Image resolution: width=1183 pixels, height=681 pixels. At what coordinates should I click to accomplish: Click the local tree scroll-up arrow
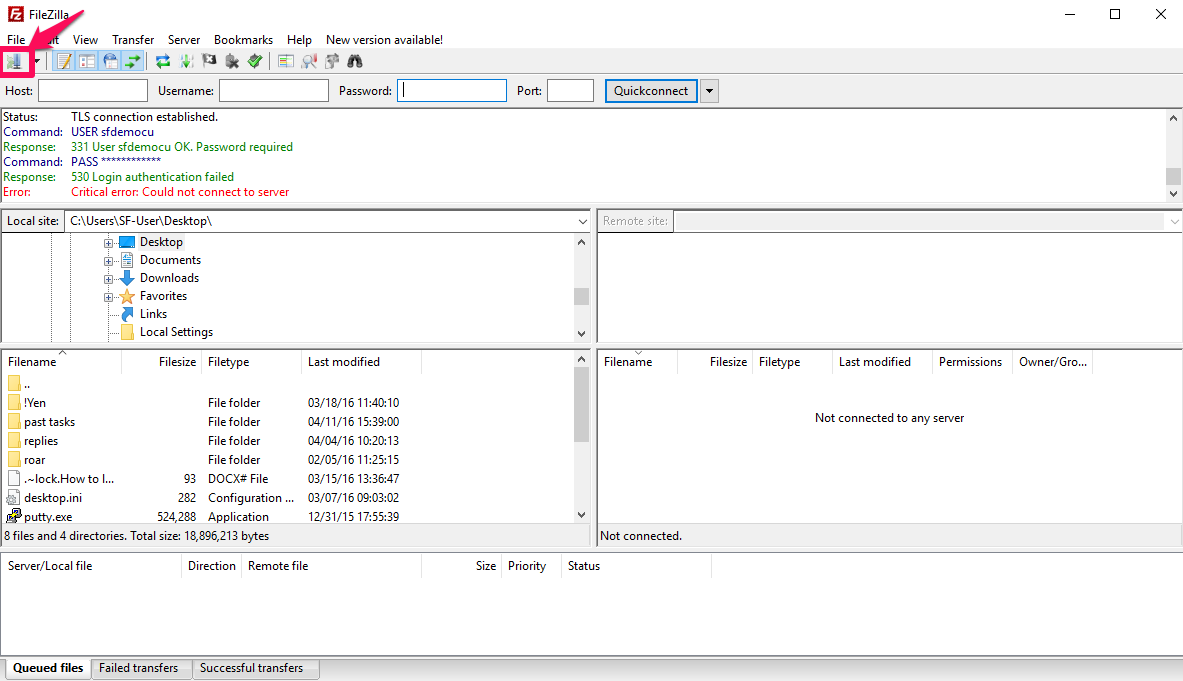point(581,243)
